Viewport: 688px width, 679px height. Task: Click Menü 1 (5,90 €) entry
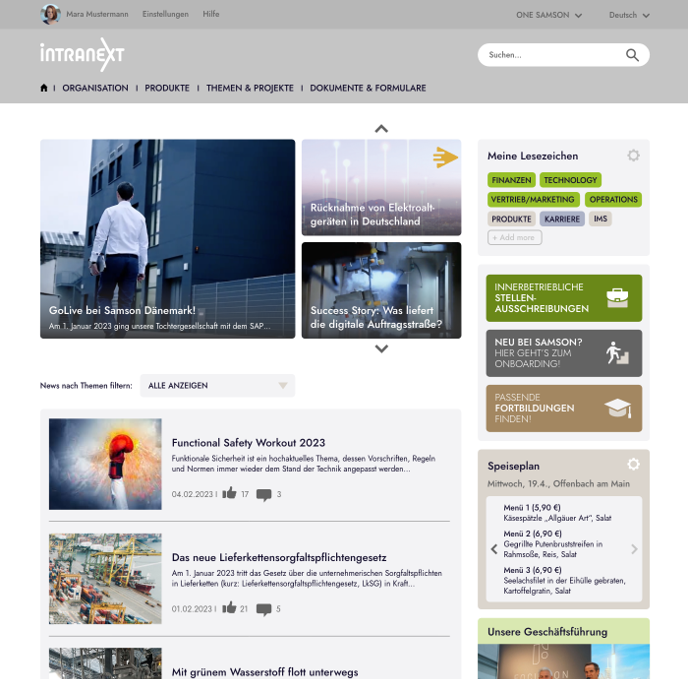(x=557, y=513)
